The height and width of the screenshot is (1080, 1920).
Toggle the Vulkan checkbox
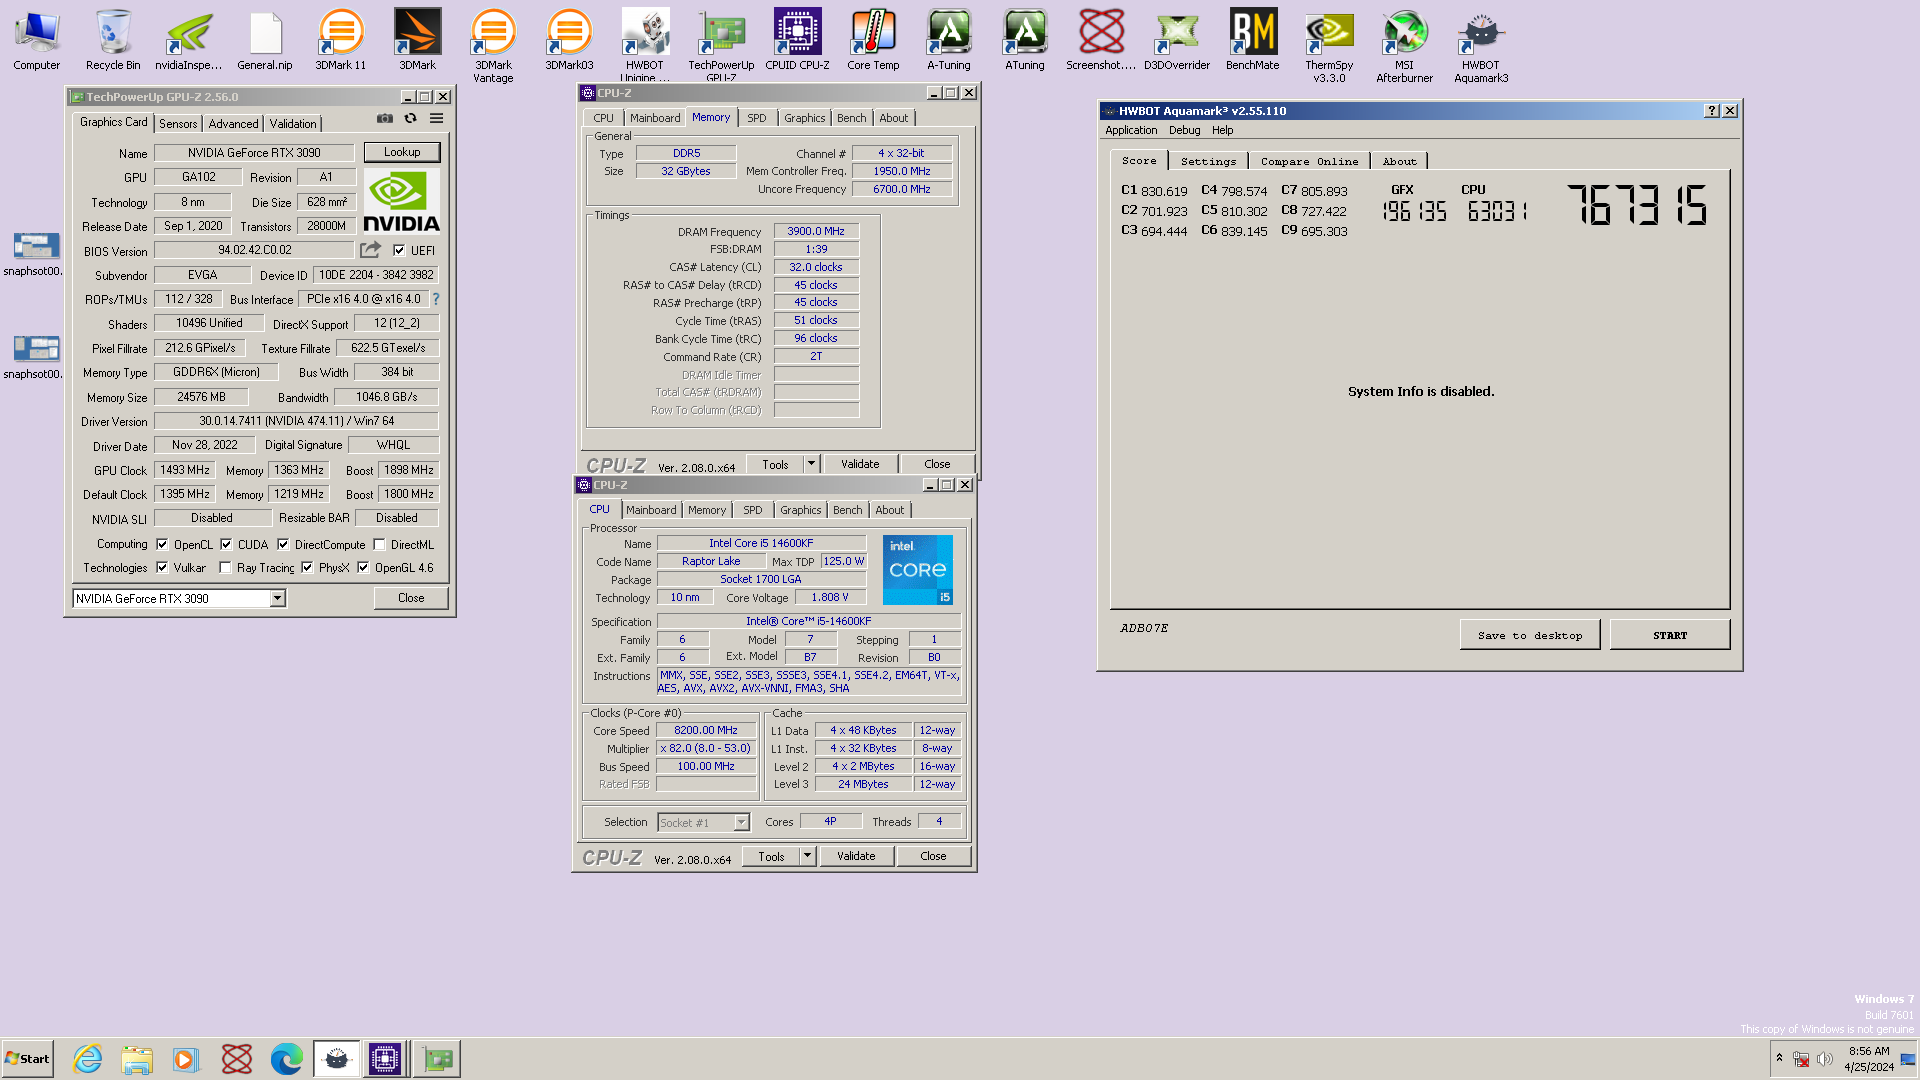[x=162, y=567]
